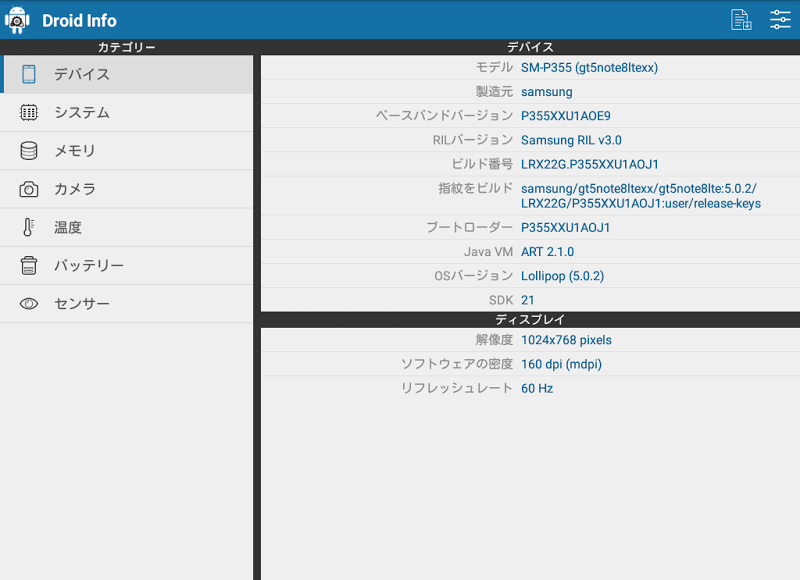This screenshot has width=800, height=580.
Task: Click the chip icon beside システム
Action: pos(29,113)
